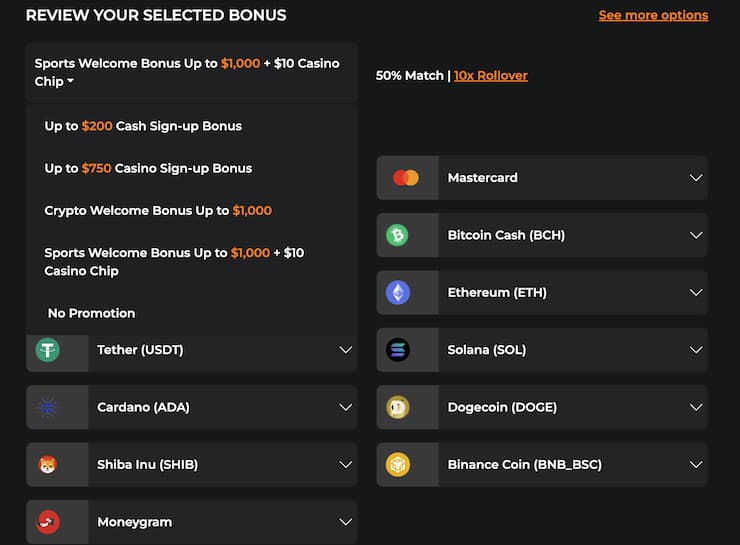Select the Solana (SOL) label
Image resolution: width=740 pixels, height=545 pixels.
pos(487,350)
